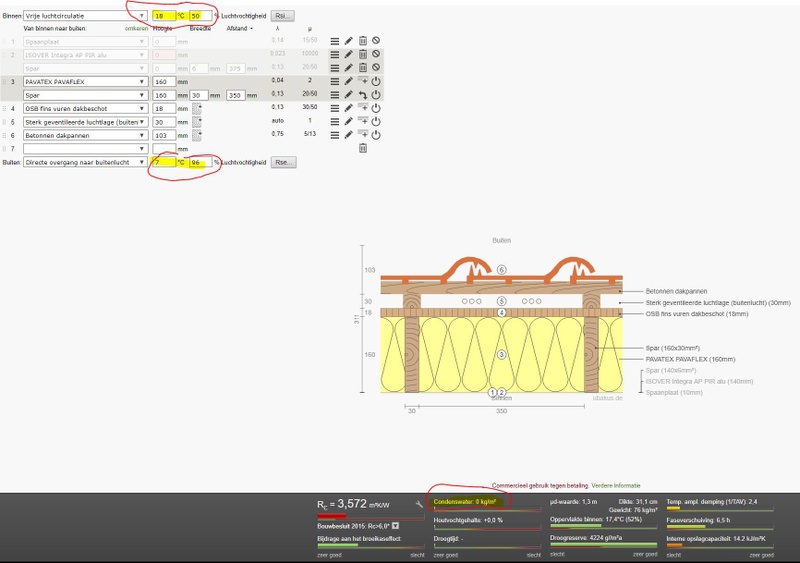Click the hatch pattern icon beside Sterk geventileerde luchtlaag
This screenshot has width=800, height=563.
[197, 122]
